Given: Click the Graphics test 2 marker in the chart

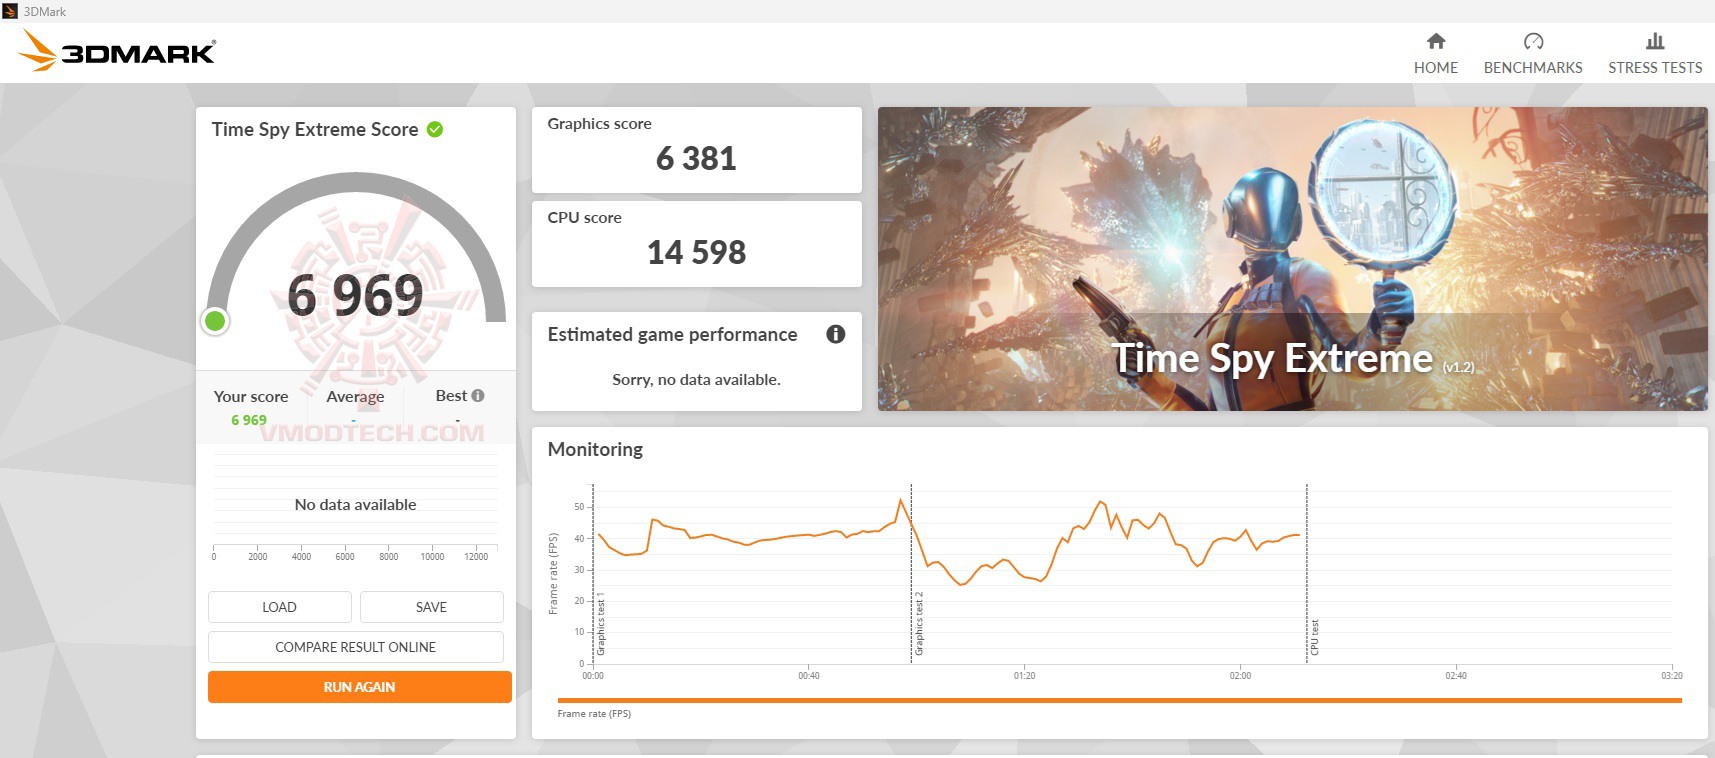Looking at the screenshot, I should click(x=919, y=624).
